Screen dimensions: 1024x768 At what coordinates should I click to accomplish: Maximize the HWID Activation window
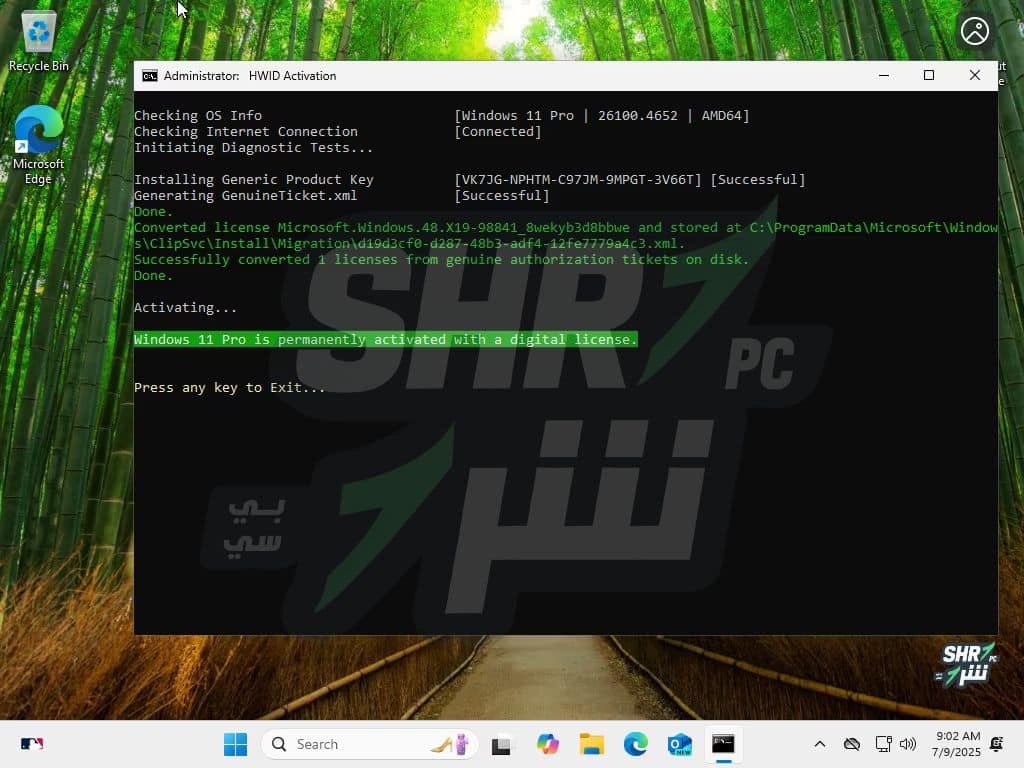(x=929, y=76)
